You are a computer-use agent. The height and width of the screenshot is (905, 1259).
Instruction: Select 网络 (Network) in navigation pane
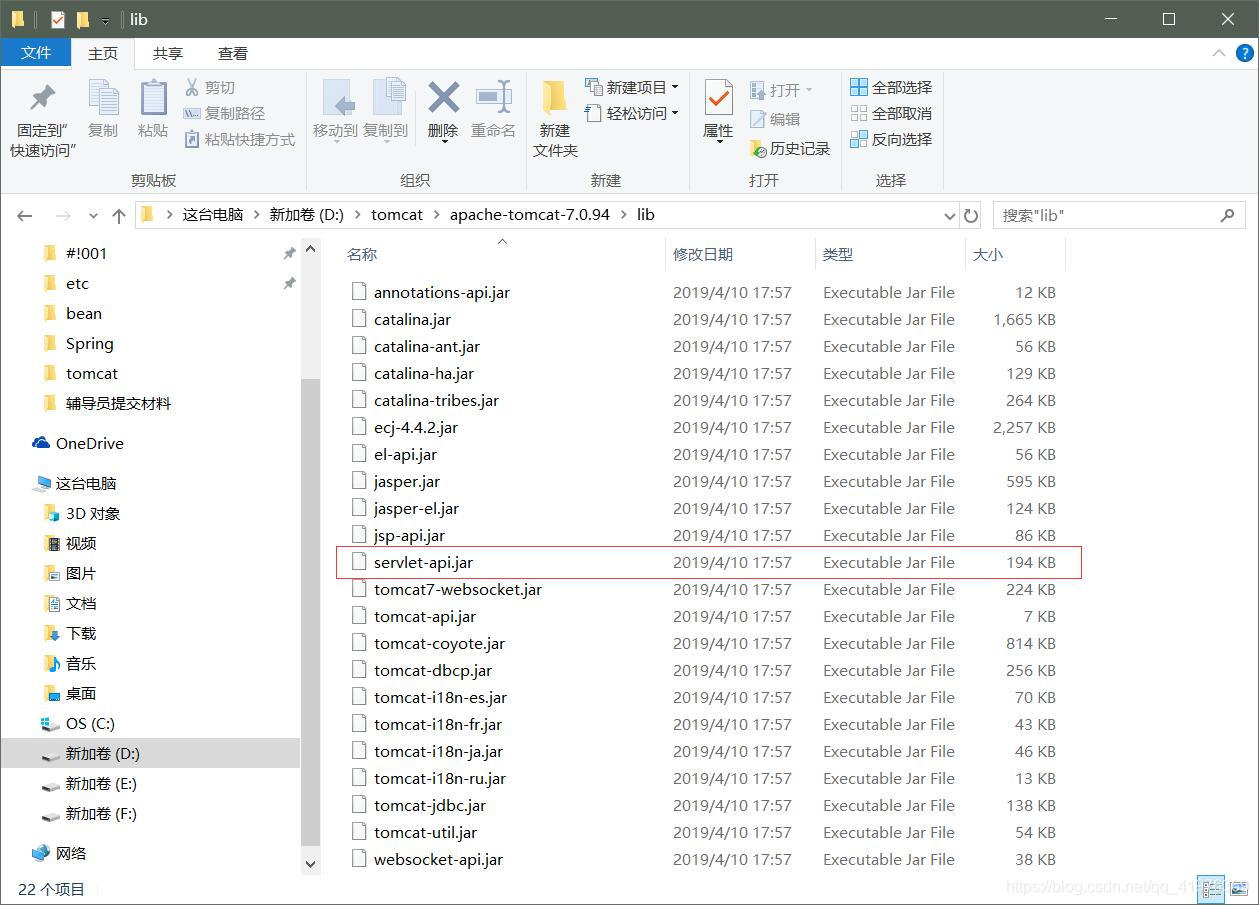tap(60, 853)
